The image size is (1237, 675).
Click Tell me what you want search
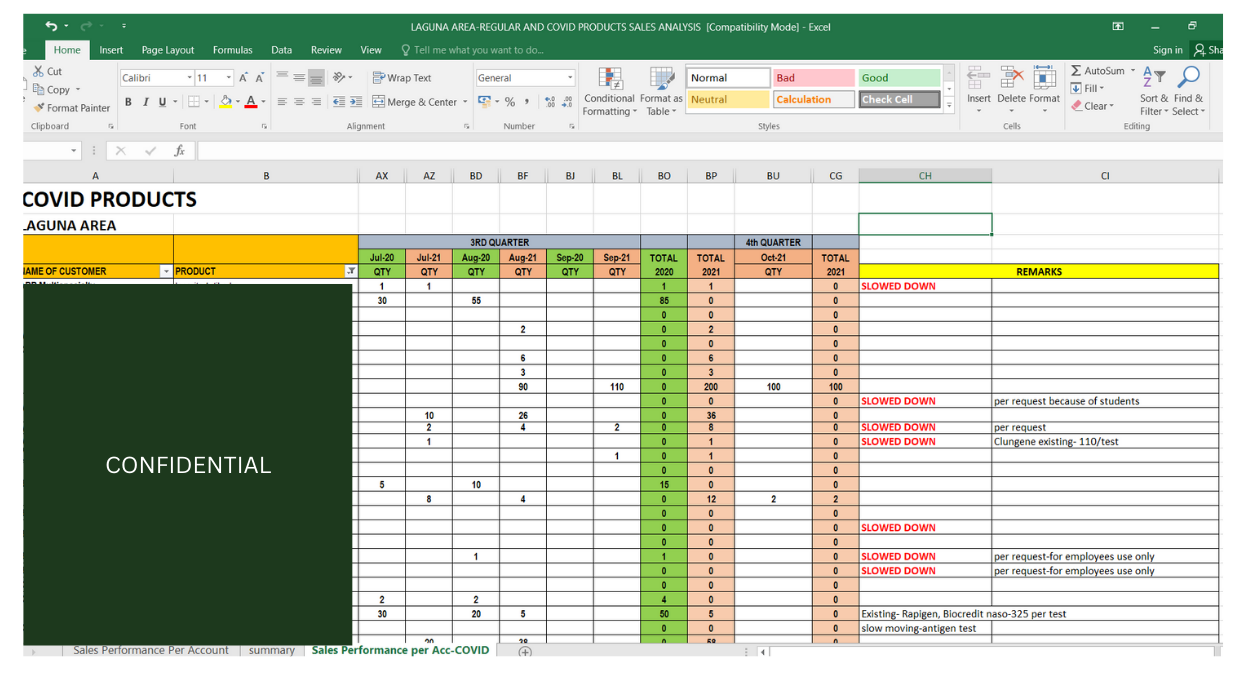click(x=472, y=50)
